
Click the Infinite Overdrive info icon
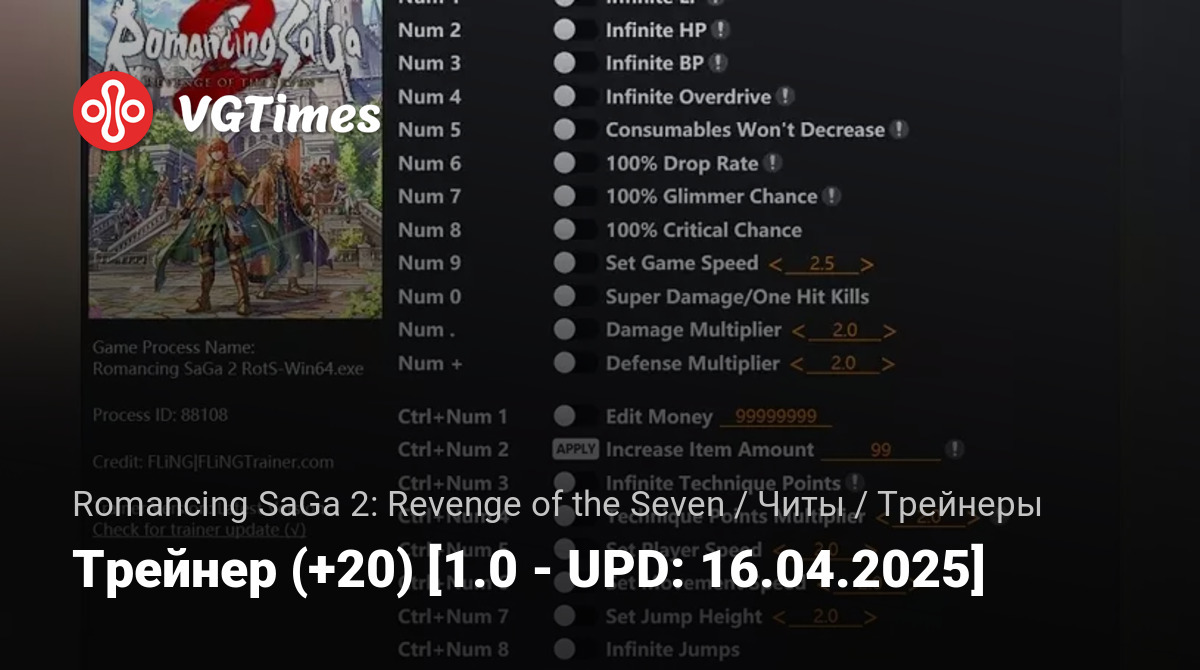786,97
